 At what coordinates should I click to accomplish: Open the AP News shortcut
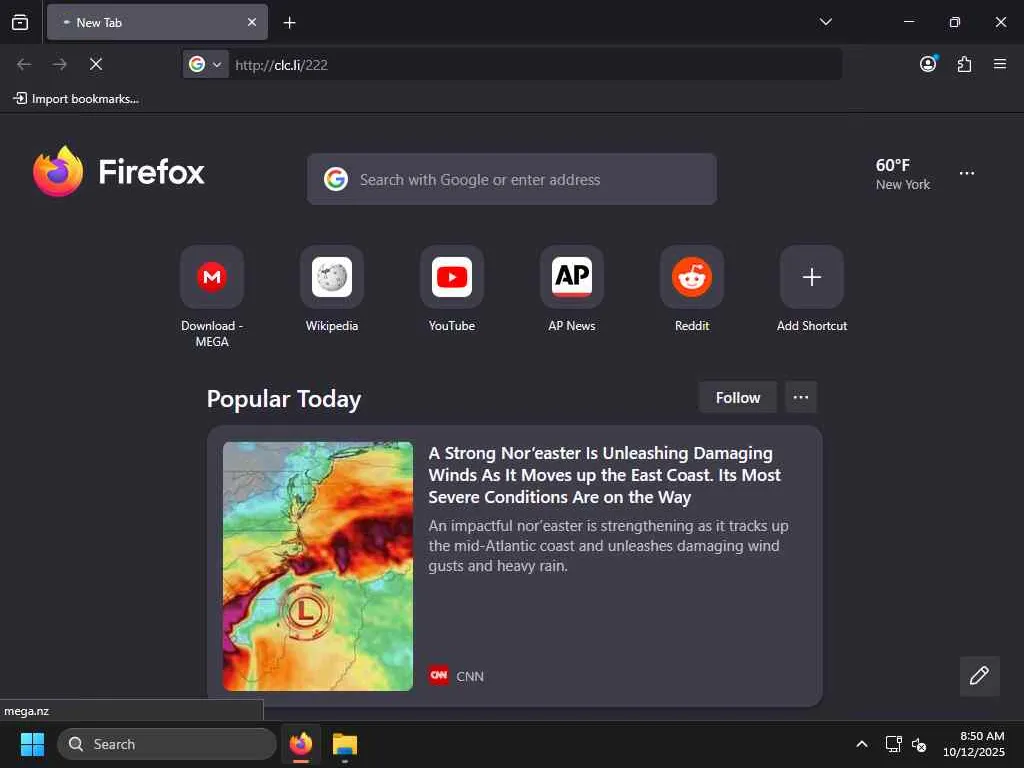pos(572,290)
